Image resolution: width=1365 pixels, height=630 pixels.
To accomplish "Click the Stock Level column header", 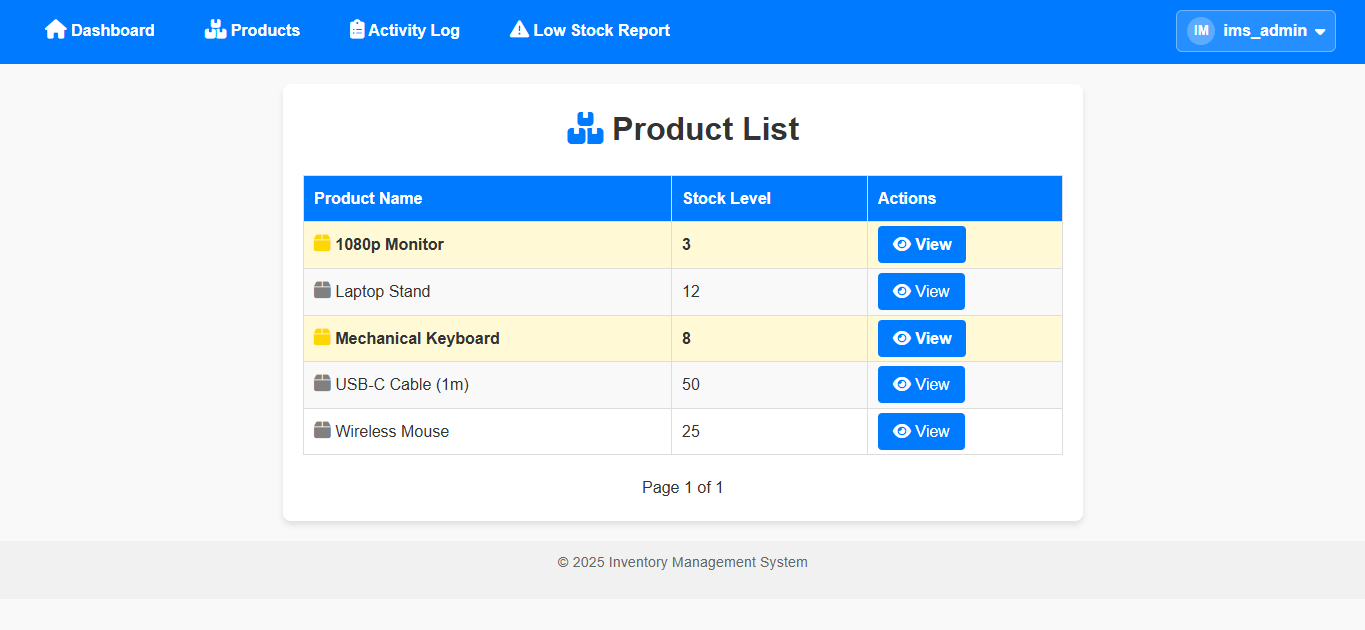I will point(727,198).
